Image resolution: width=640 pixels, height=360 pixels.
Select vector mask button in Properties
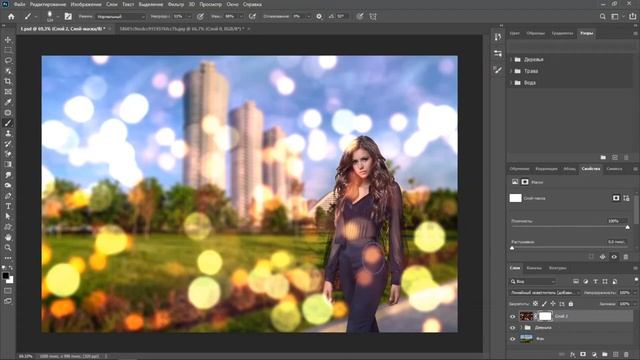pos(627,198)
